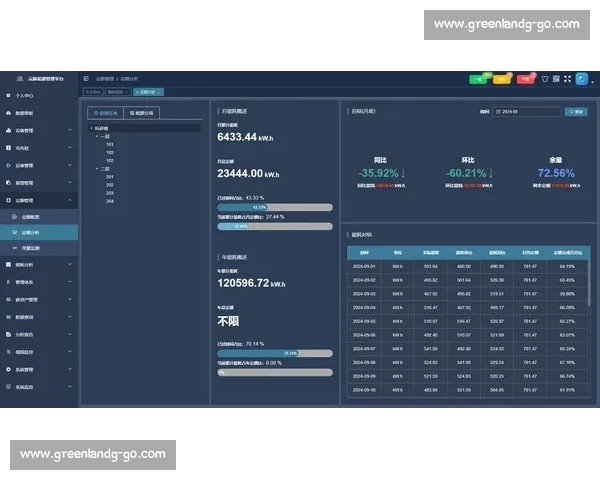Click the monthly 43.33% quota progress bar
The width and height of the screenshot is (600, 480).
pyautogui.click(x=274, y=207)
